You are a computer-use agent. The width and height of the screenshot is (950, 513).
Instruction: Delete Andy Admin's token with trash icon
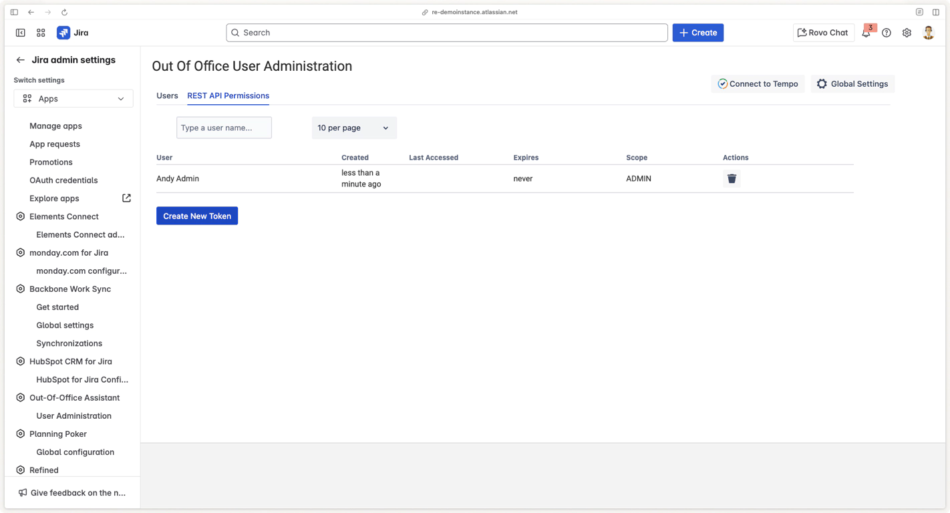tap(731, 179)
